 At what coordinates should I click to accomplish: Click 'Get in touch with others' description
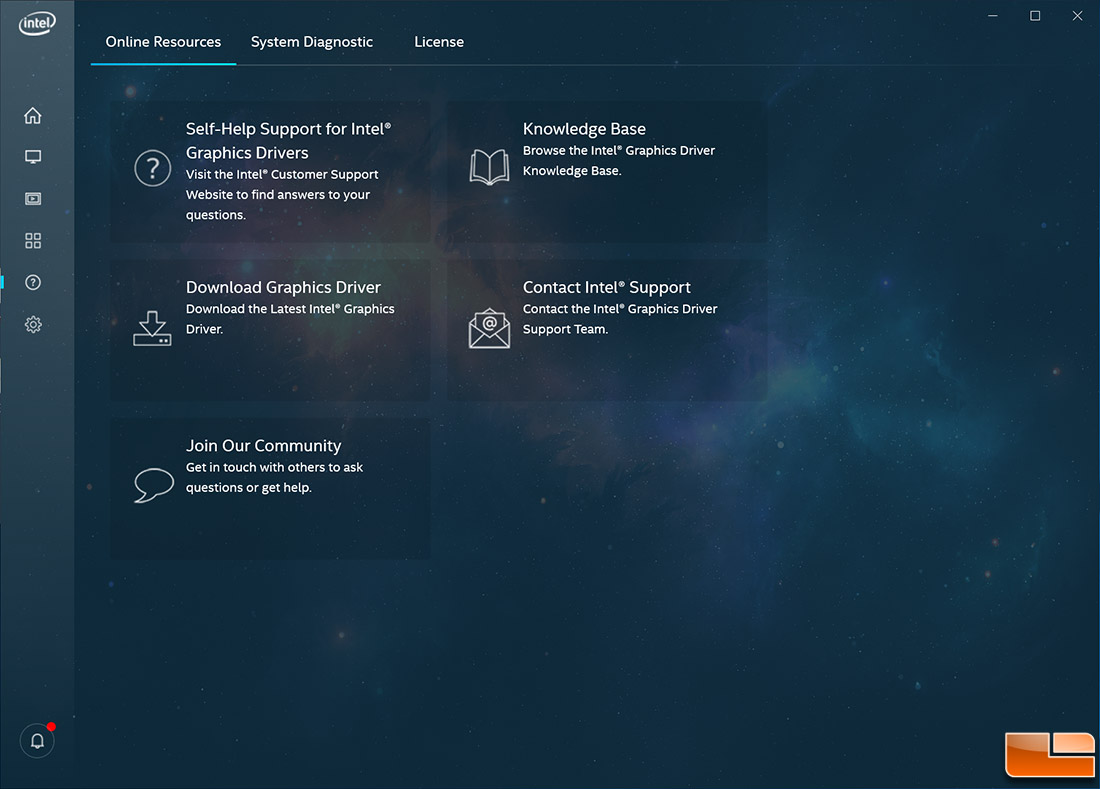point(274,478)
